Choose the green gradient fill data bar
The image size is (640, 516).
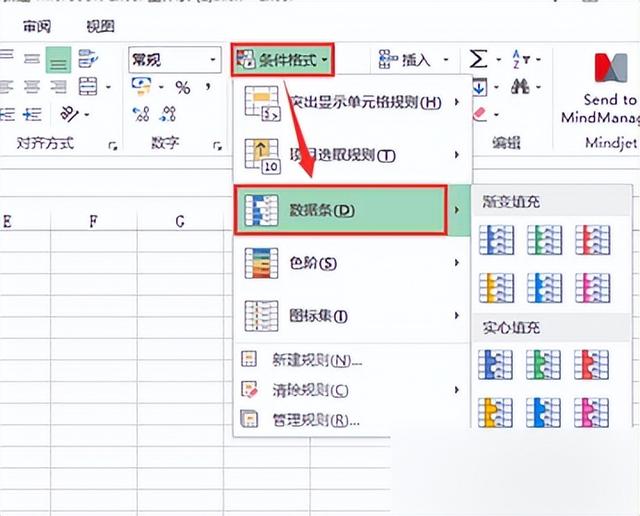(x=544, y=240)
